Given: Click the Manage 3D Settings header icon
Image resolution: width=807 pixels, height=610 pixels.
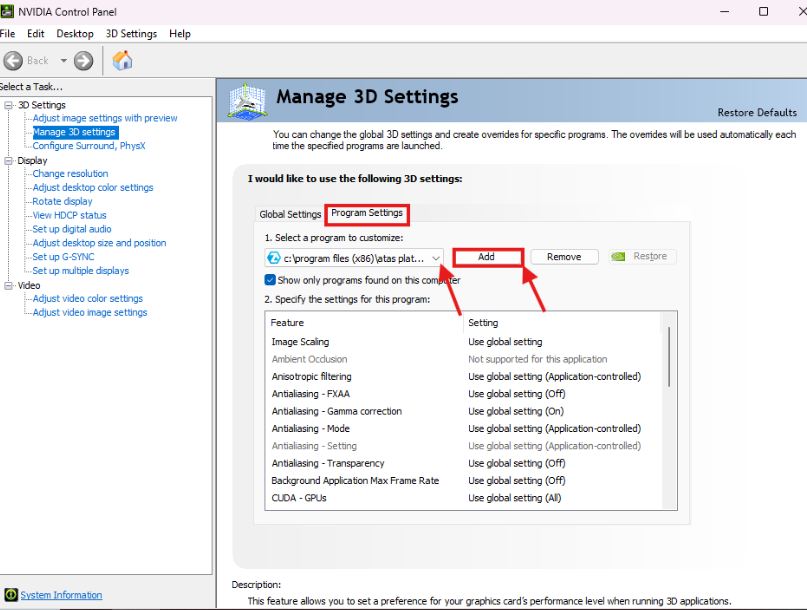Looking at the screenshot, I should click(247, 101).
